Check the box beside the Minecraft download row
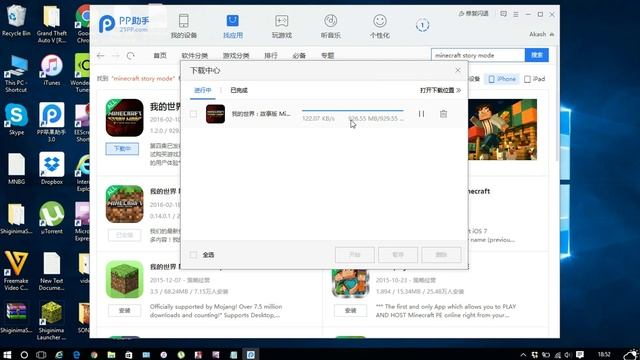The height and width of the screenshot is (360, 640). pyautogui.click(x=193, y=114)
